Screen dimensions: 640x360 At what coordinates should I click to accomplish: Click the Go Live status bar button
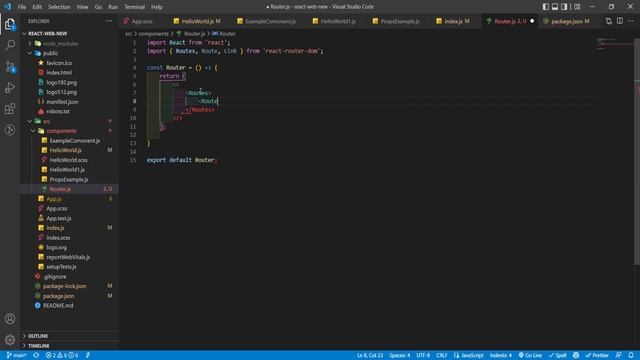(x=530, y=355)
